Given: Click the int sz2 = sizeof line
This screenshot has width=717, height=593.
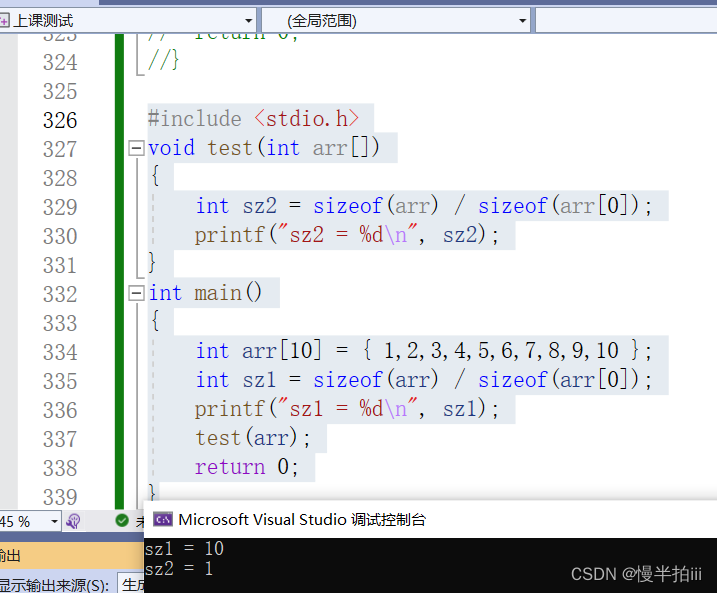Looking at the screenshot, I should tap(423, 206).
